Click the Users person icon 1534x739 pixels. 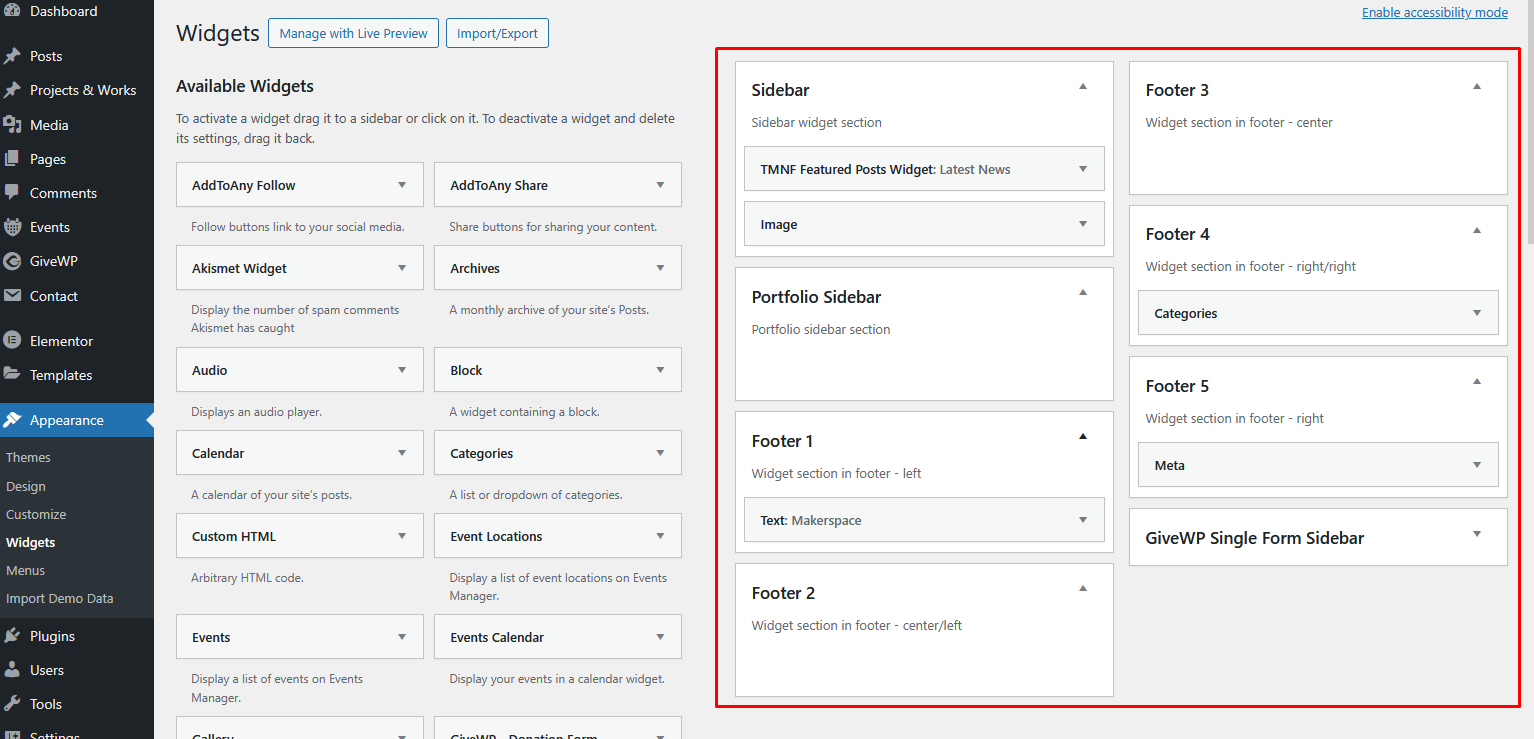12,670
